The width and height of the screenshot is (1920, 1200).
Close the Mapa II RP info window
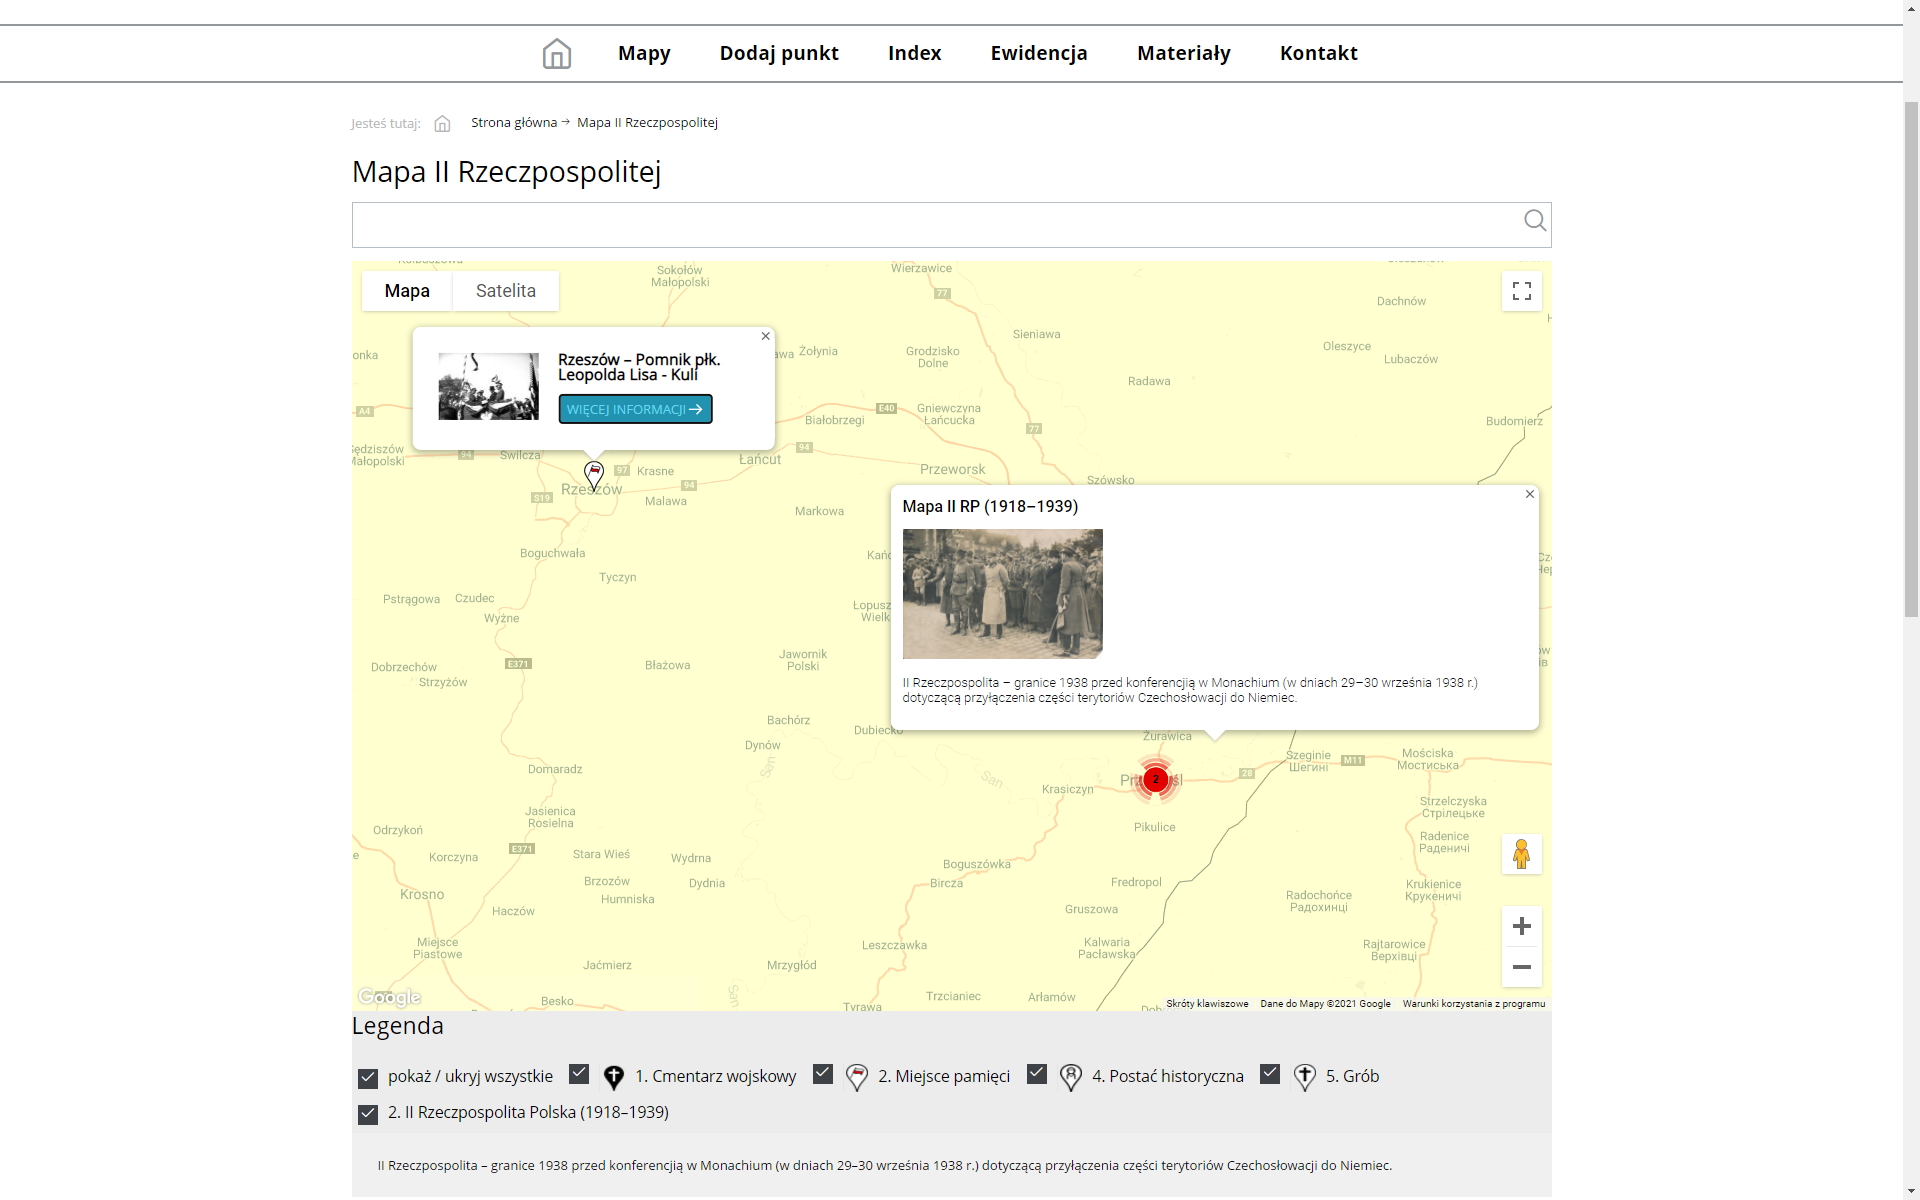[1529, 494]
